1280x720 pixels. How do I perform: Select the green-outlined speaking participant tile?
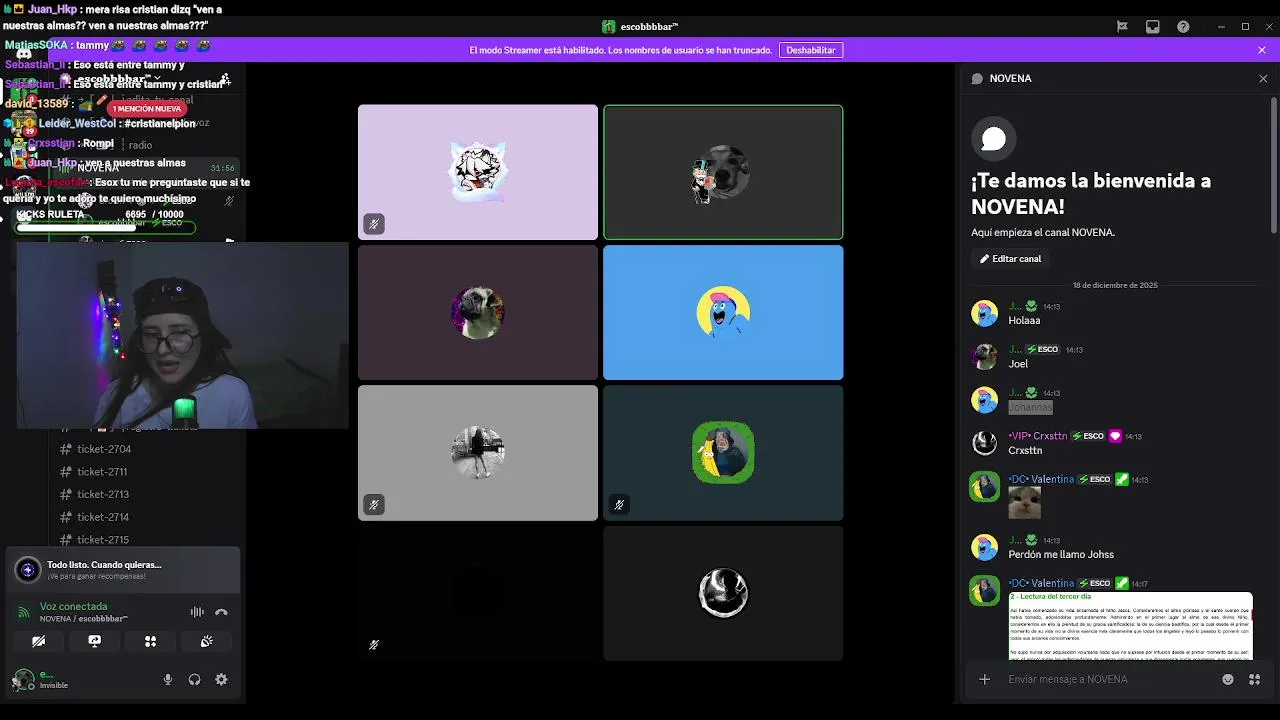click(723, 172)
